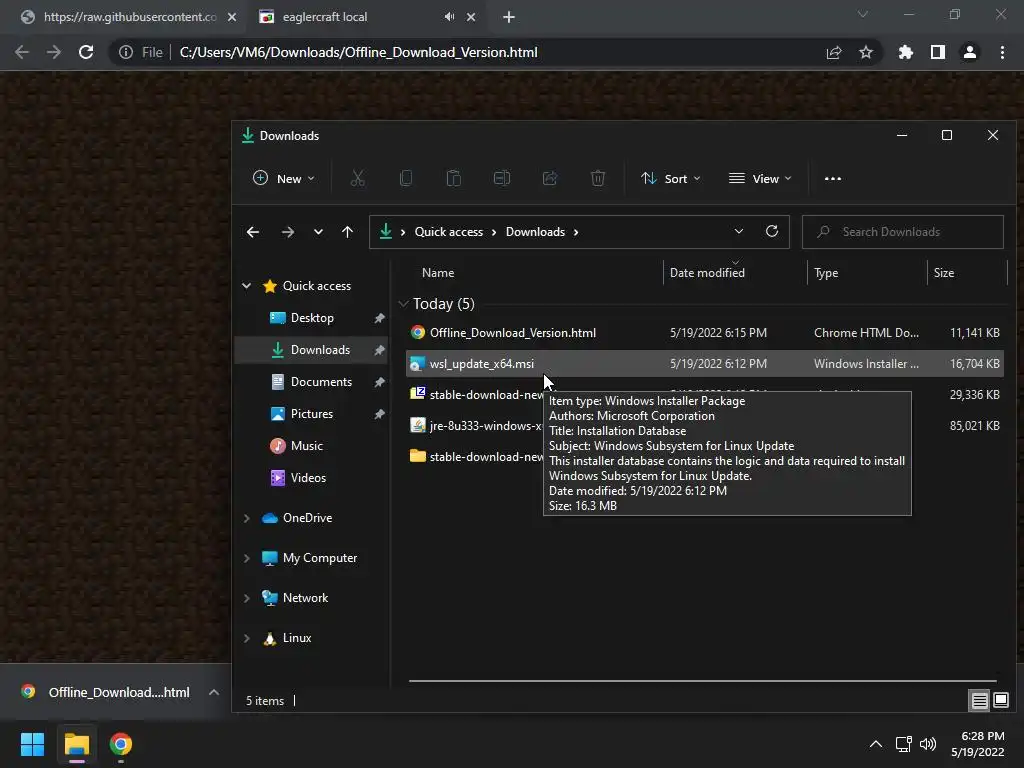This screenshot has width=1024, height=768.
Task: Expand the My Computer tree node
Action: pos(247,558)
